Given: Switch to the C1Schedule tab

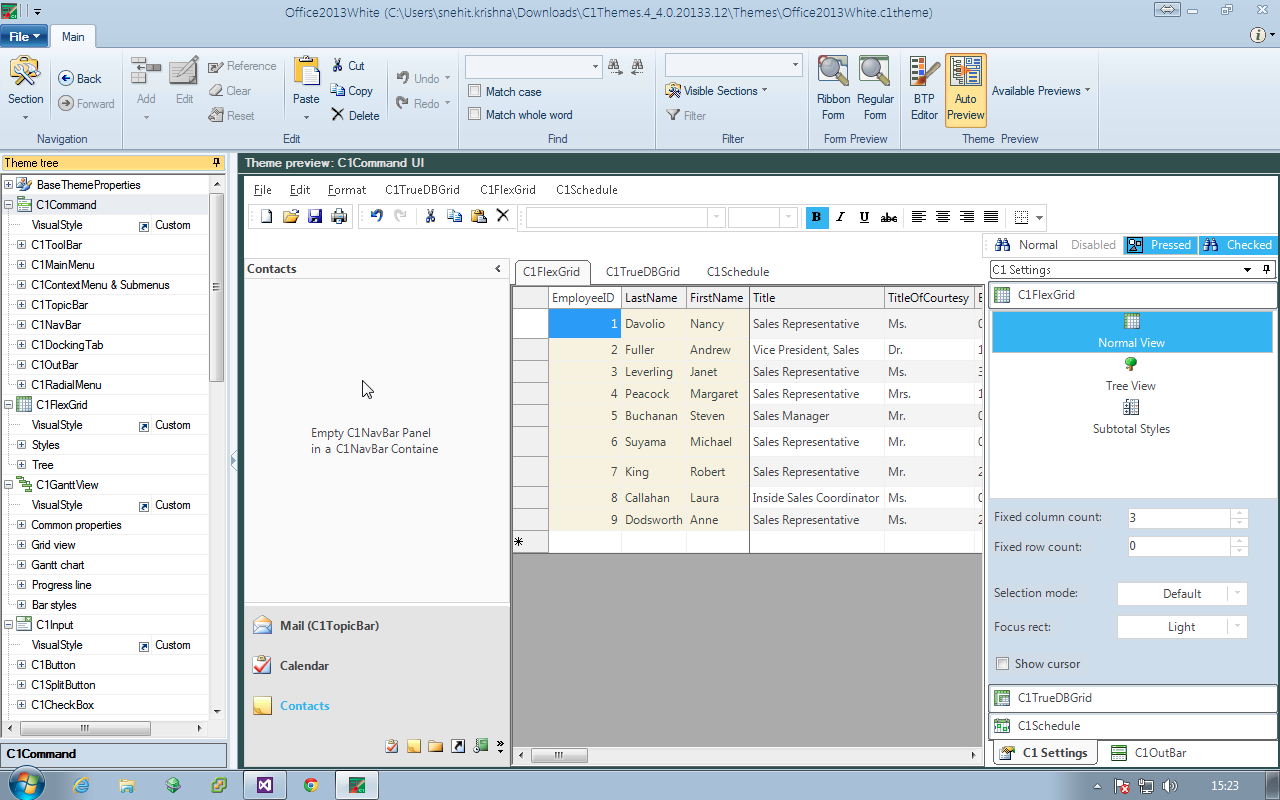Looking at the screenshot, I should click(738, 272).
